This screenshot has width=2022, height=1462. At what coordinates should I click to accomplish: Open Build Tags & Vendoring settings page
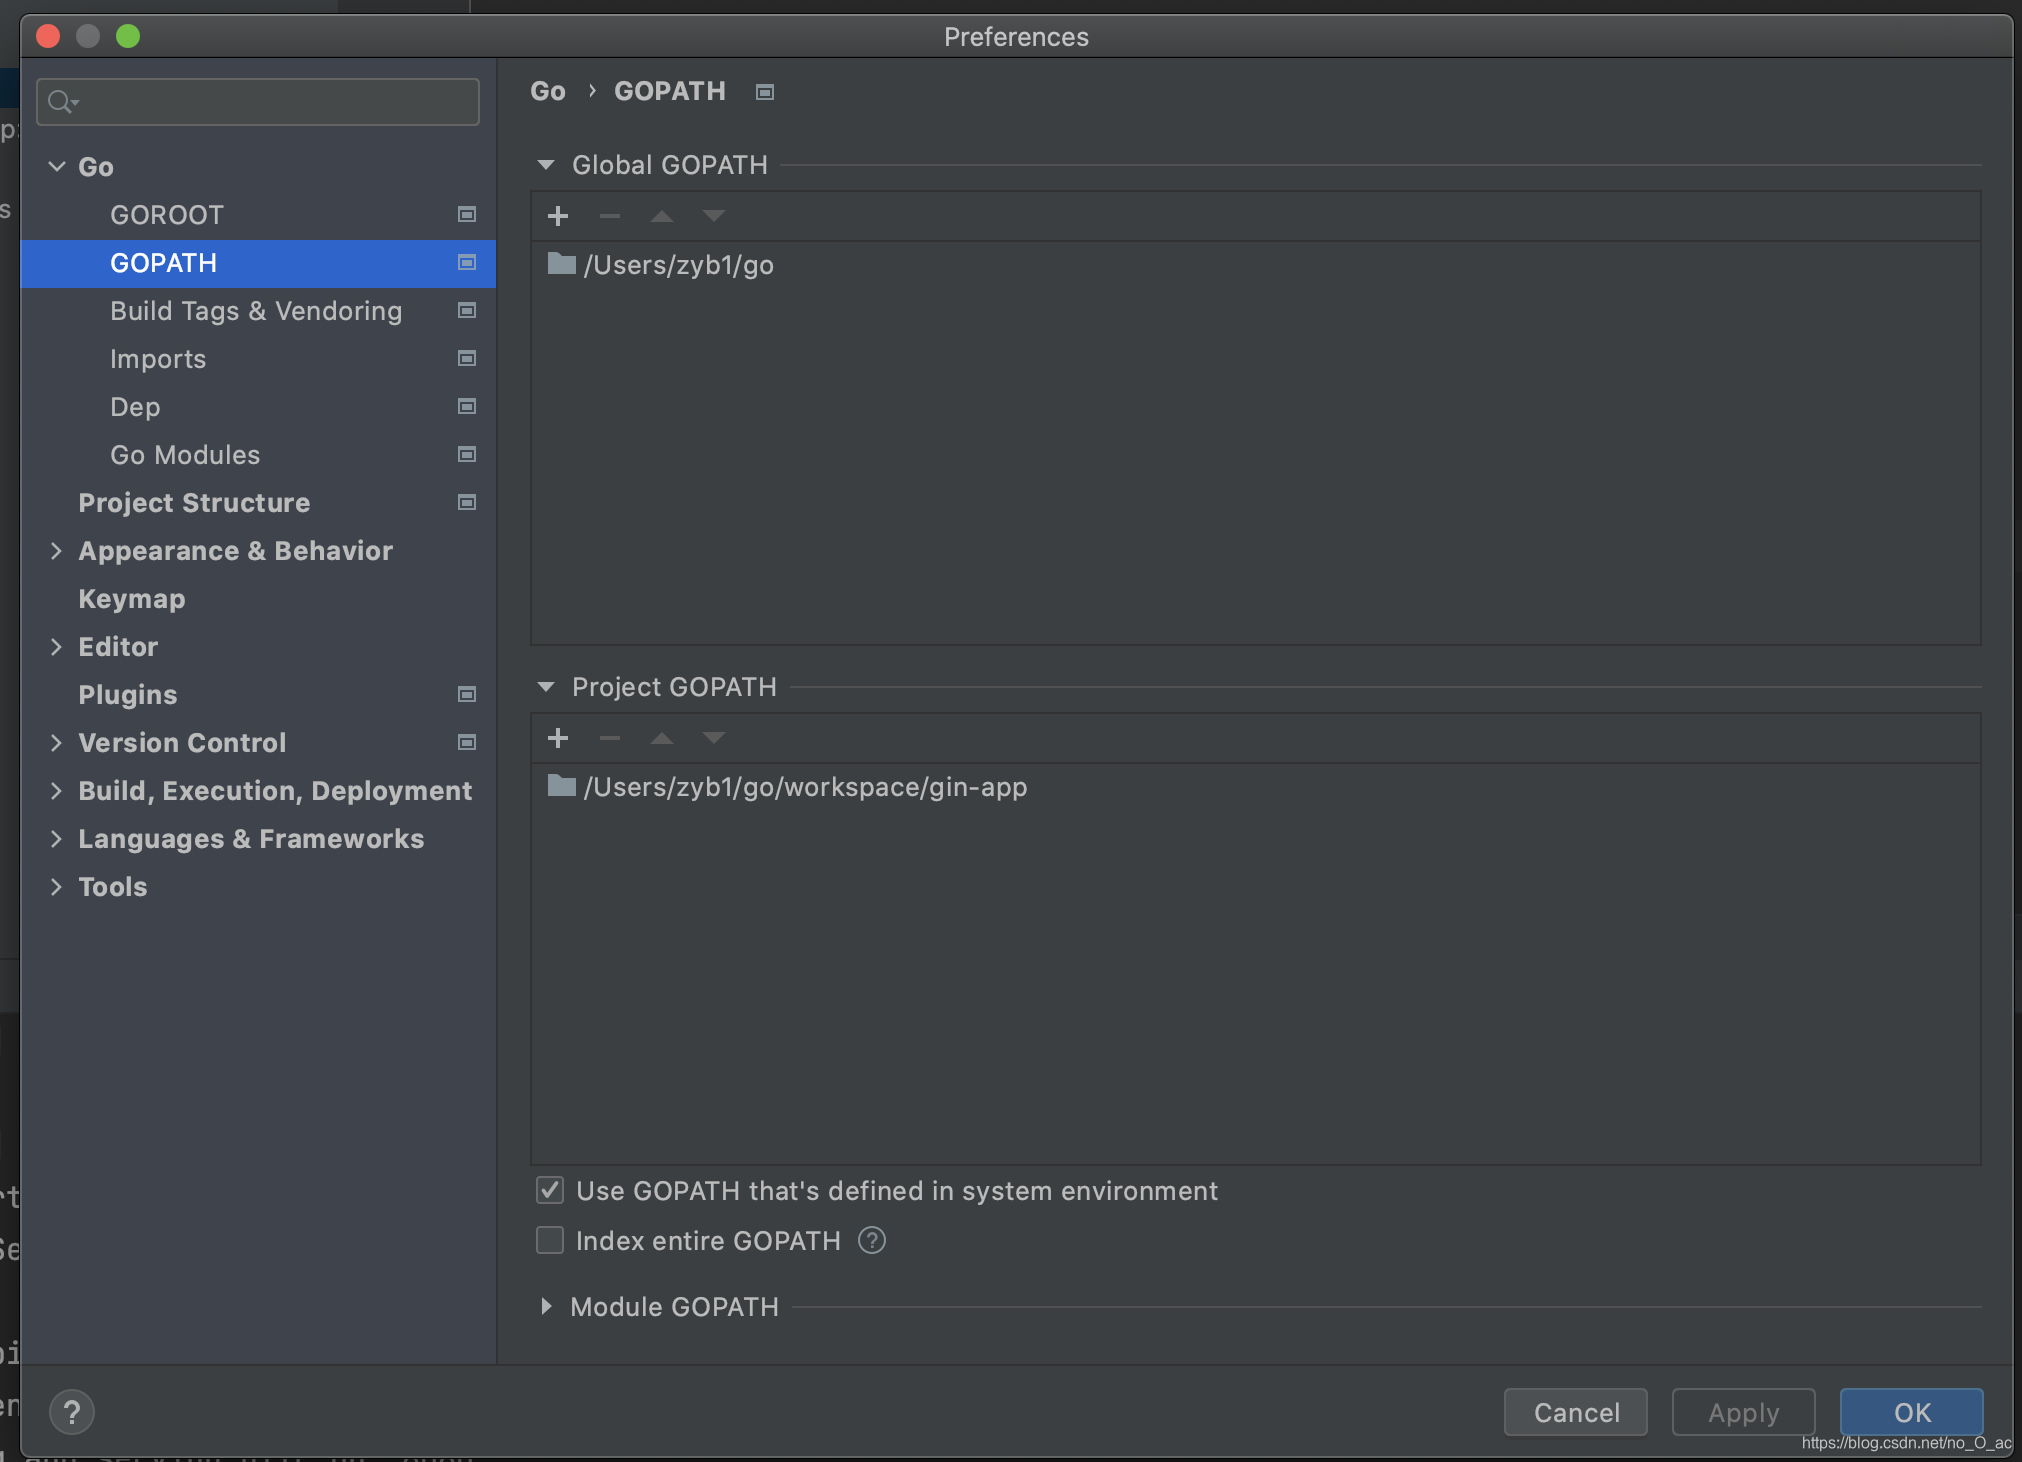point(256,311)
